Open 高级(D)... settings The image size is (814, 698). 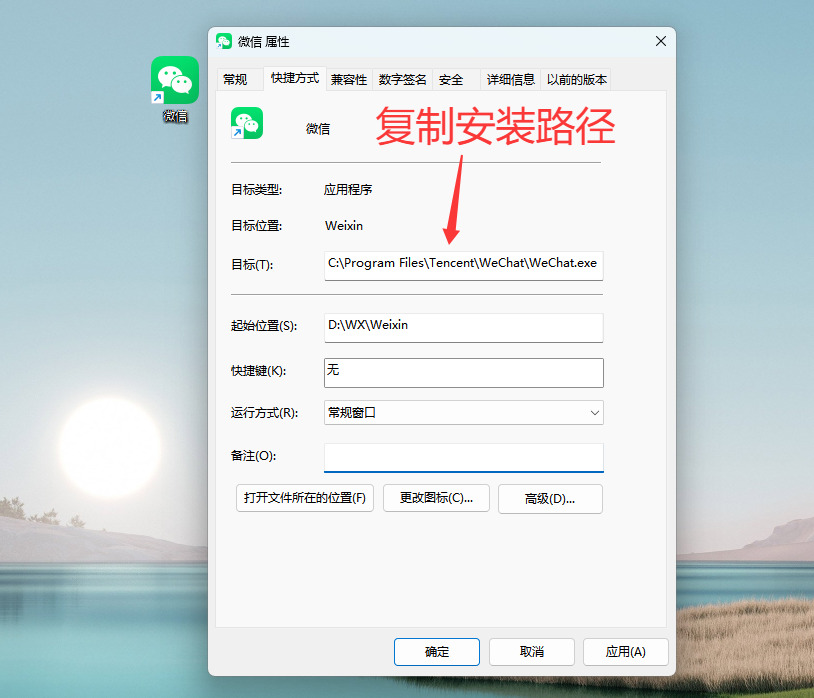(550, 499)
